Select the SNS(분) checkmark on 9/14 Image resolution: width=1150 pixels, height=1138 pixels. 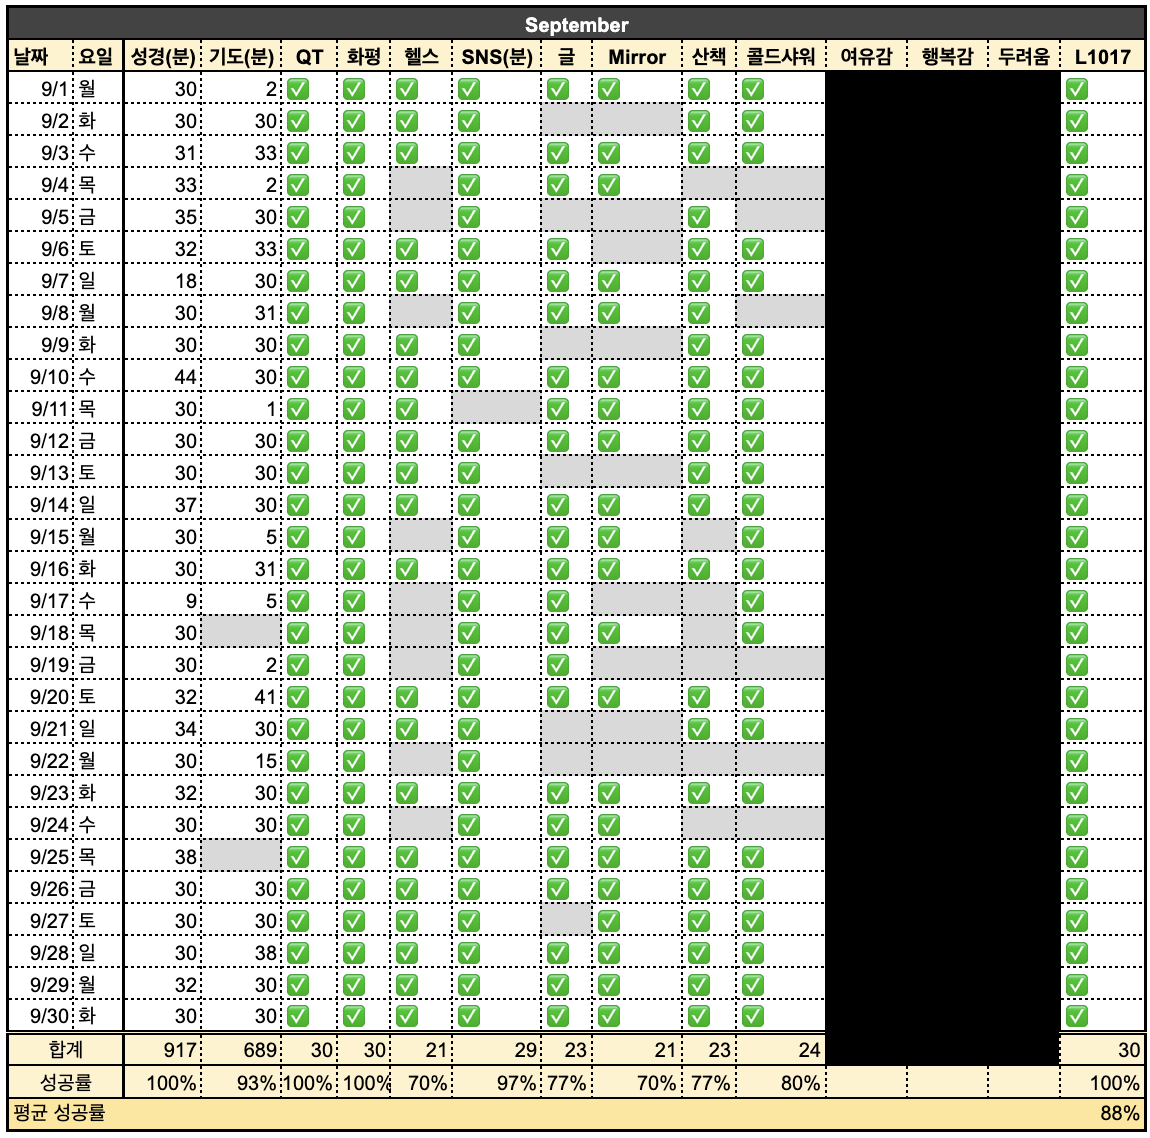469,505
